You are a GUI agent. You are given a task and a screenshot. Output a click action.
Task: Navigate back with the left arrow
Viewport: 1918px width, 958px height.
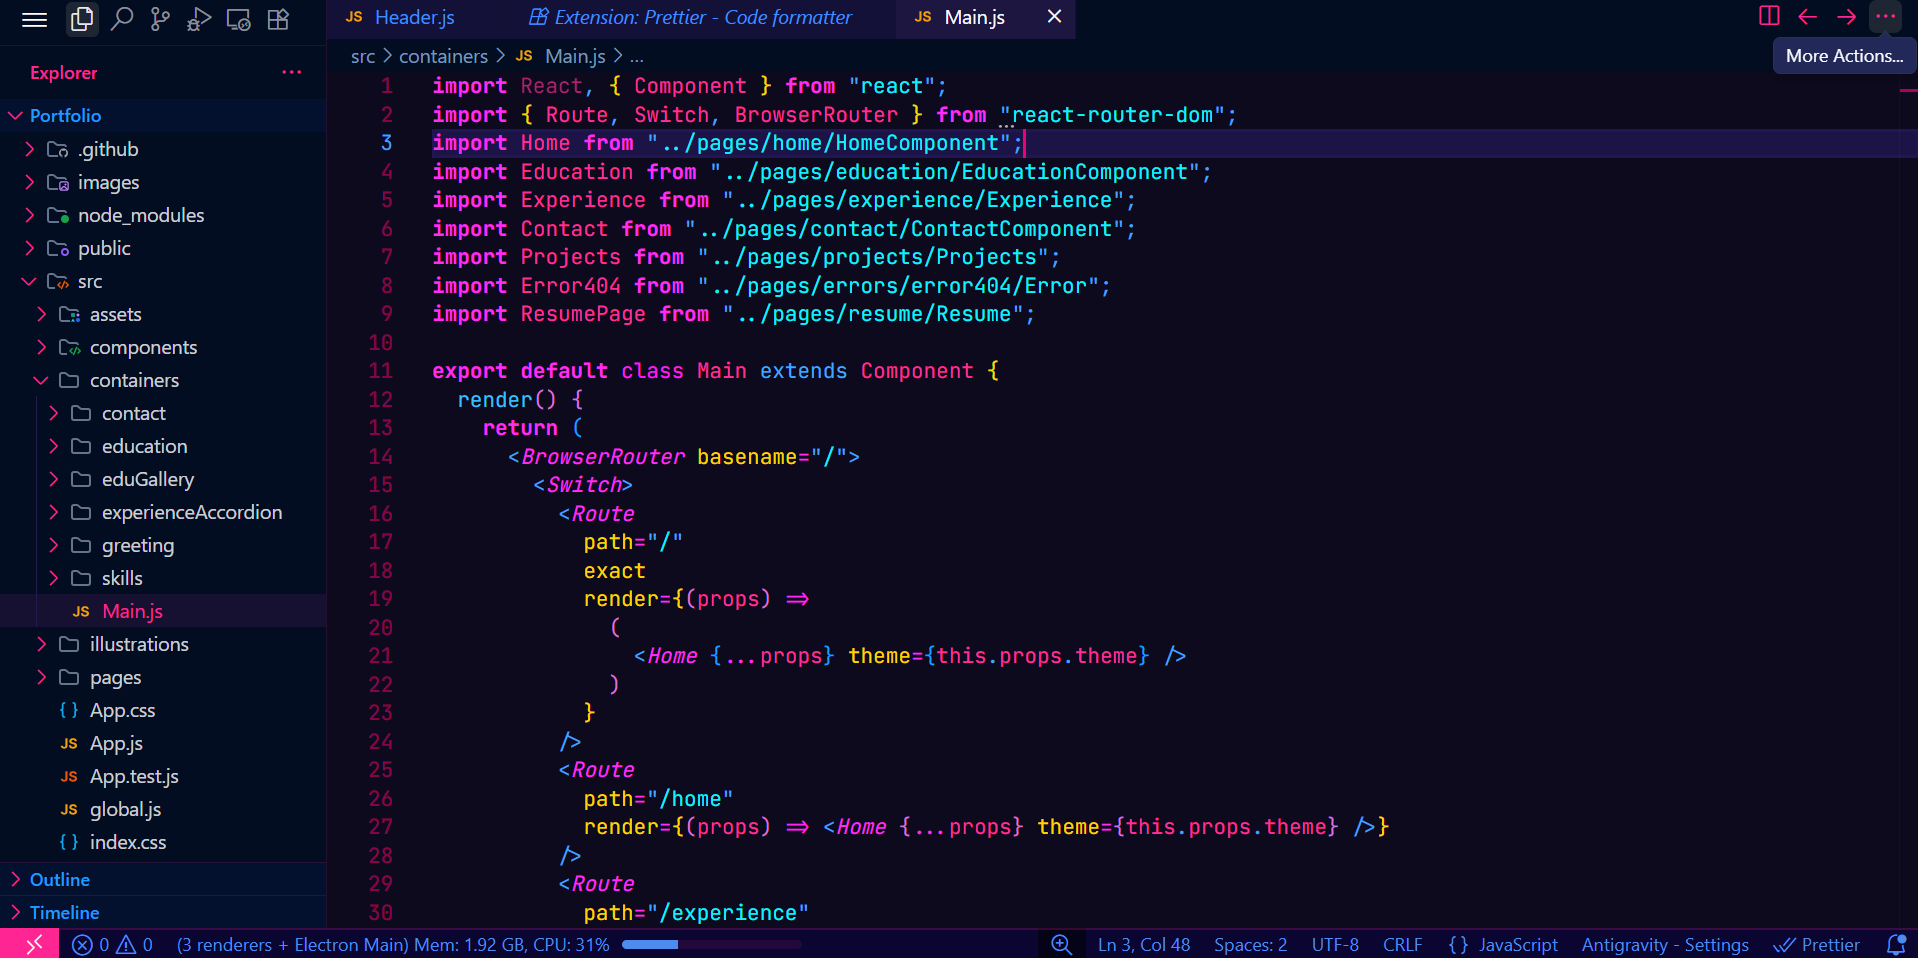coord(1807,16)
